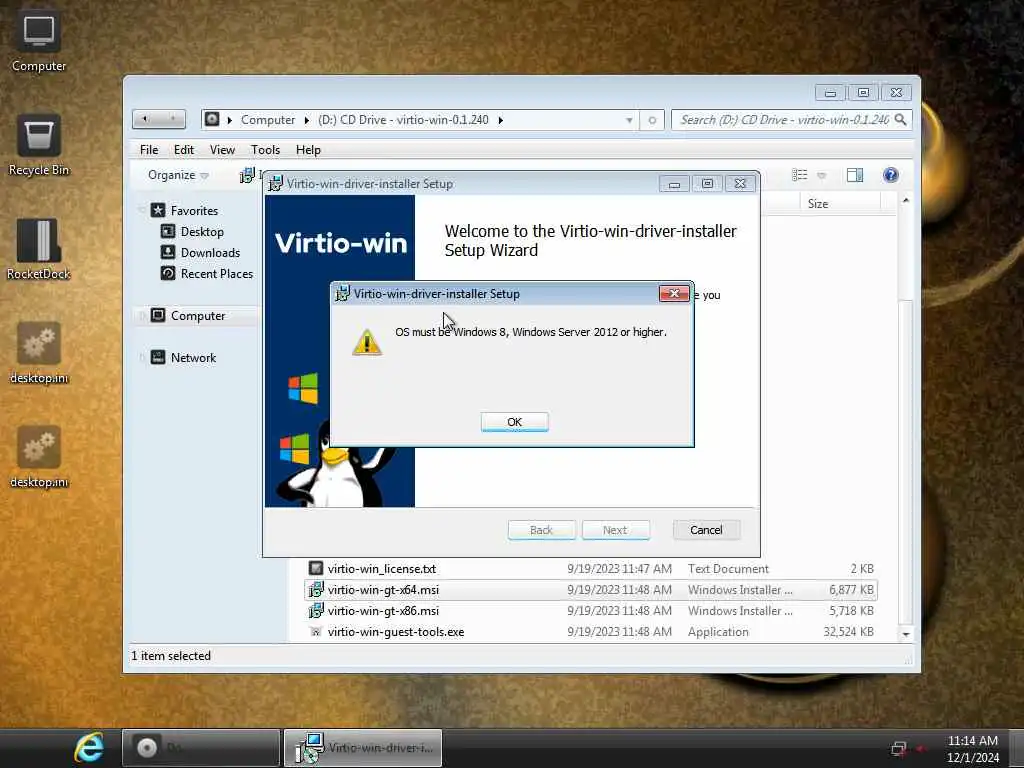Open the Tools menu in Explorer
The image size is (1024, 768).
[265, 150]
